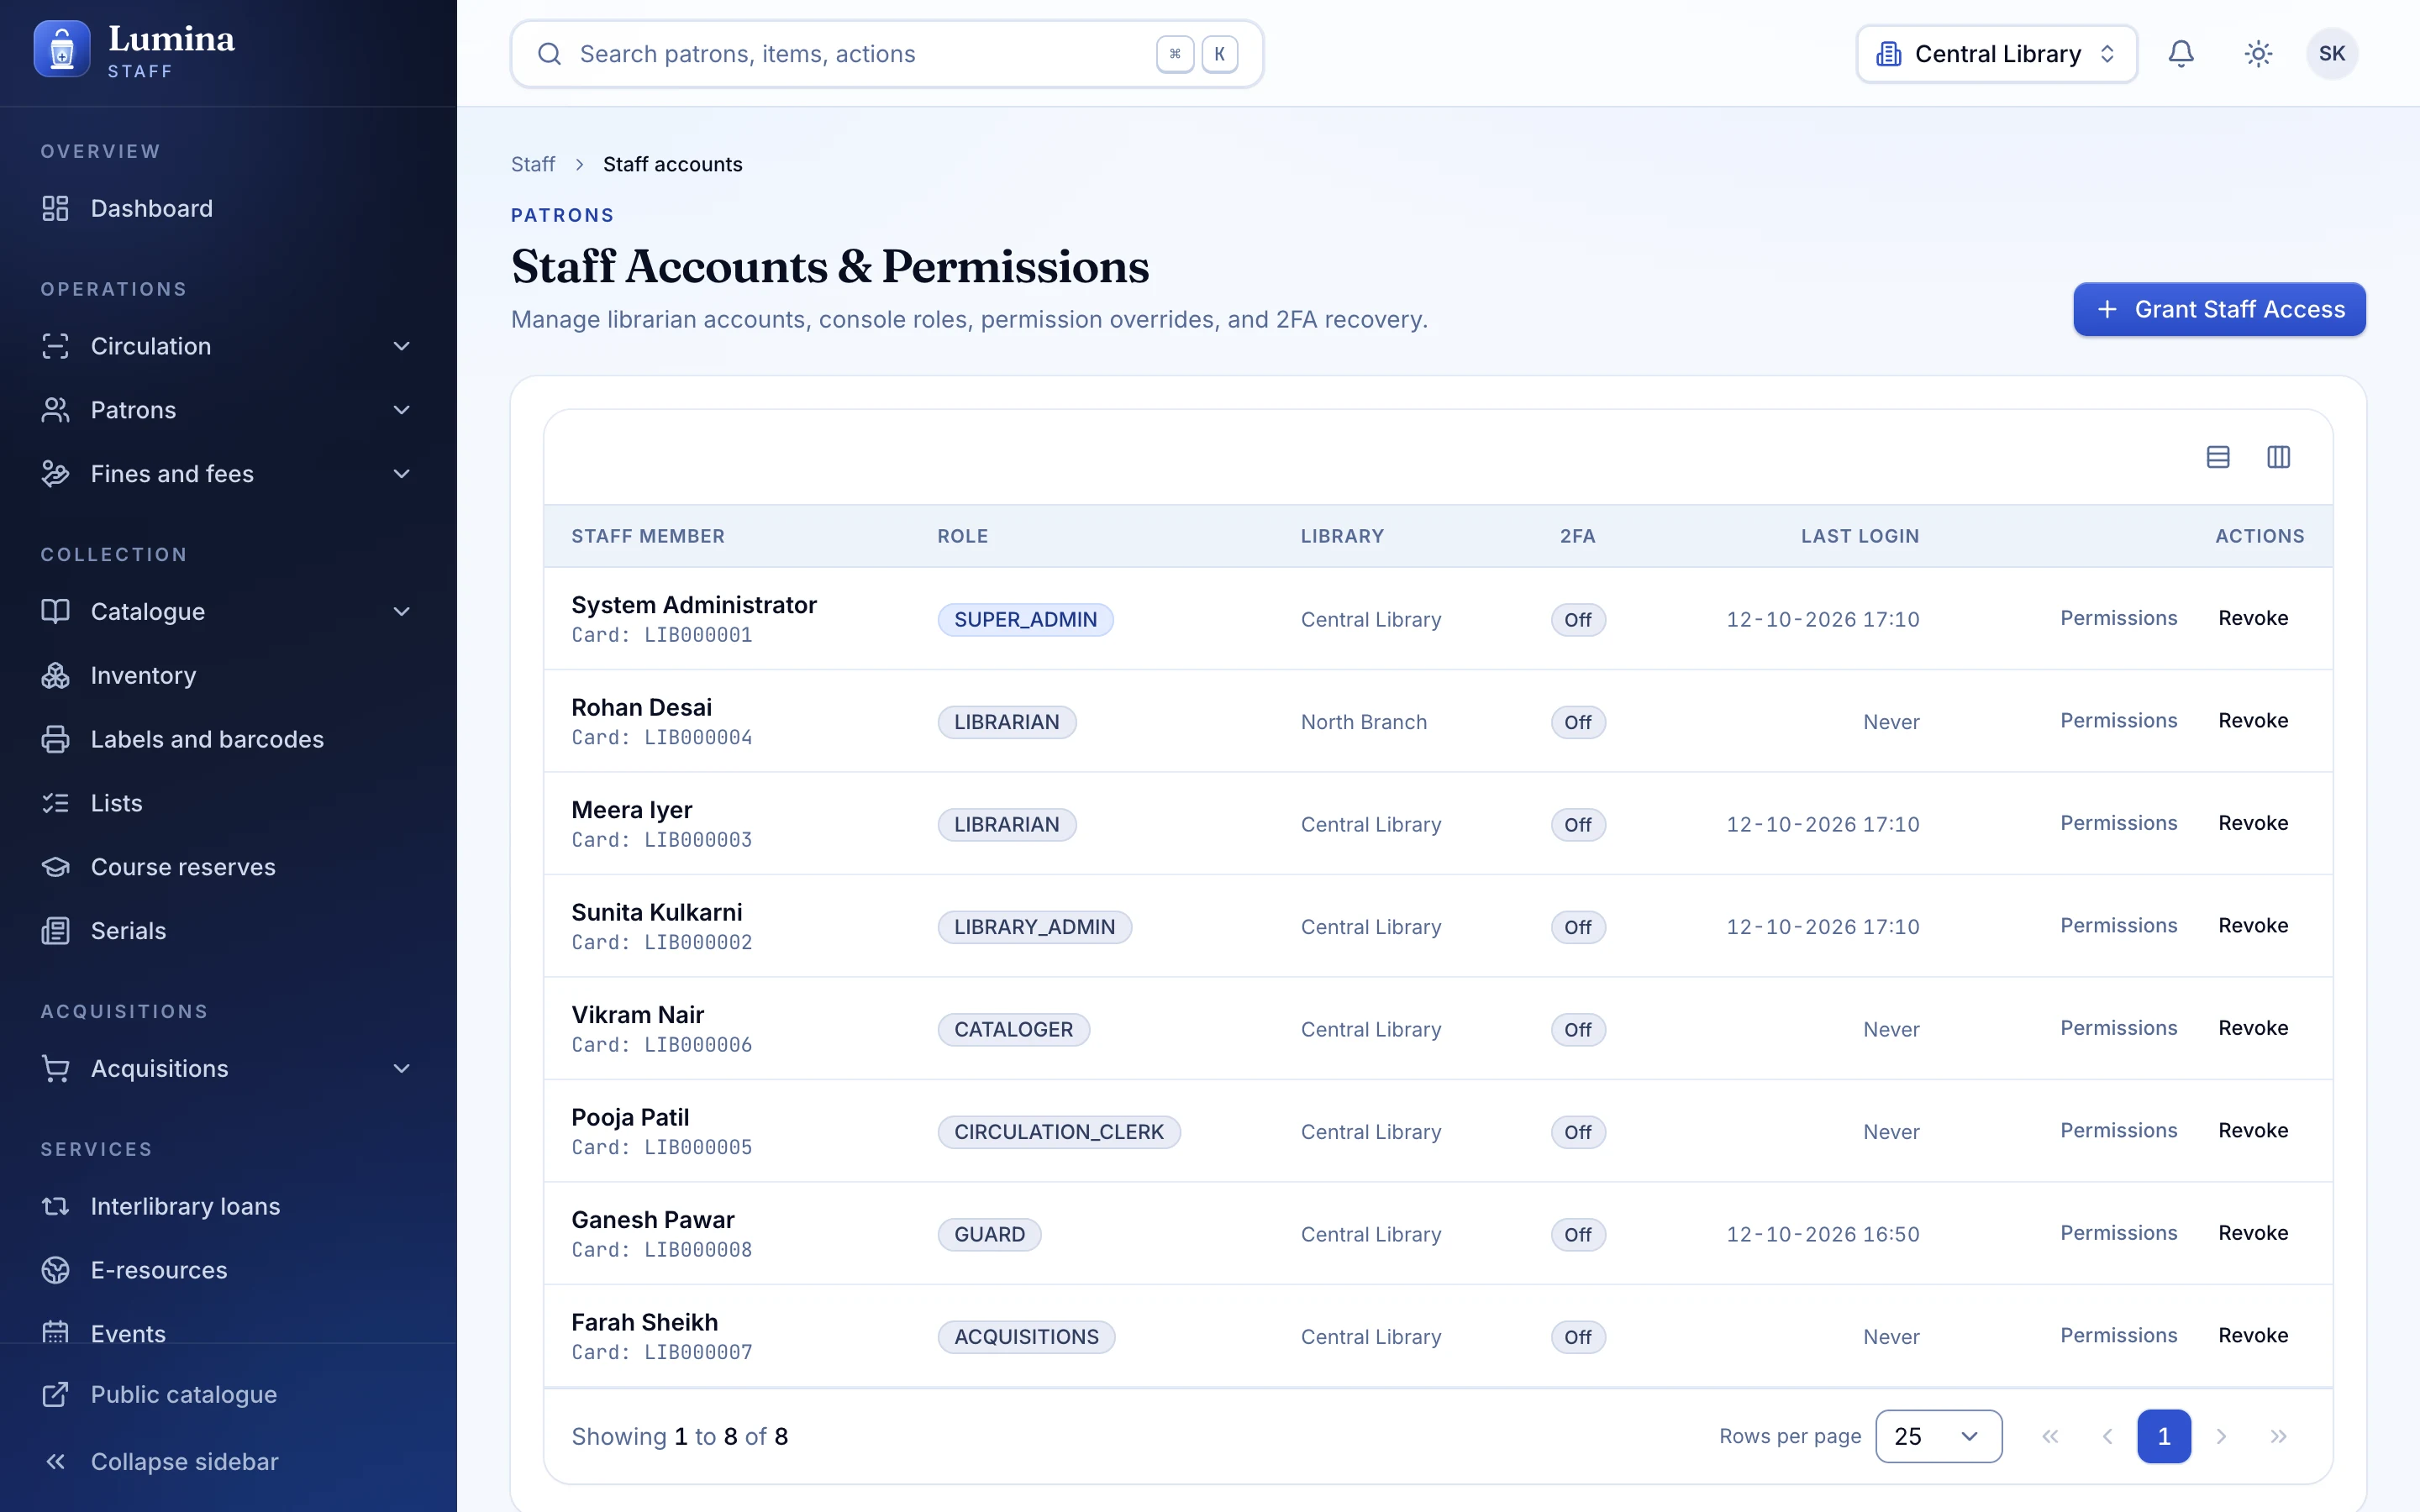Open the Central Library branch selector

coord(1997,54)
